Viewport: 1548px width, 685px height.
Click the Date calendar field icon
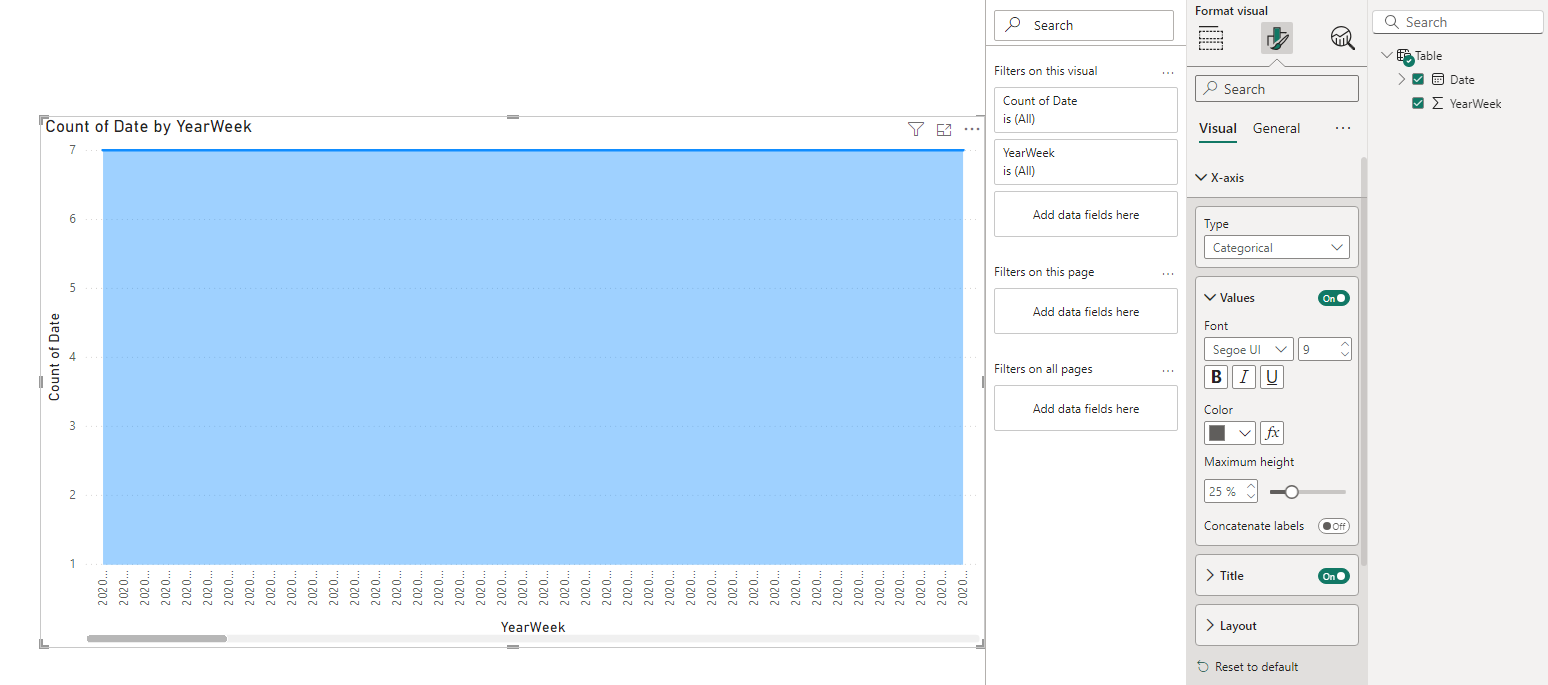(1438, 79)
